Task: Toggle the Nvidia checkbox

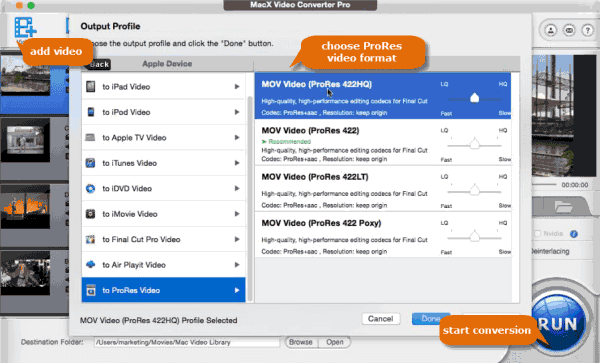Action: point(537,233)
